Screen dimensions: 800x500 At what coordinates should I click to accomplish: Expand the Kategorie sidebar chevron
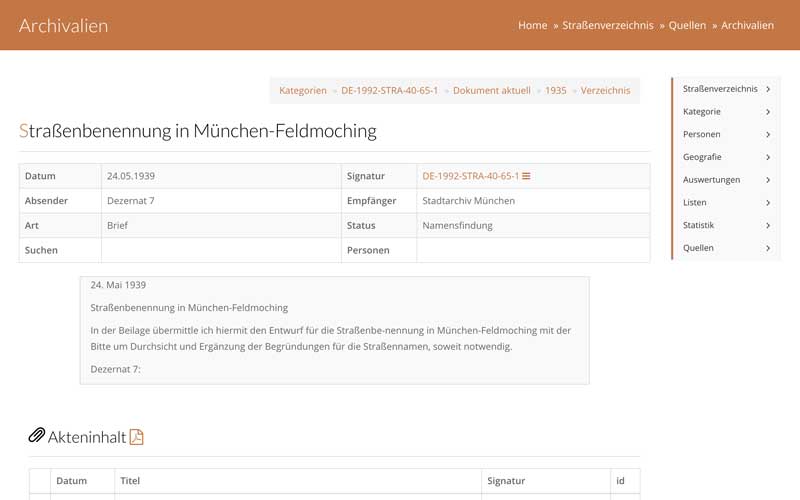pyautogui.click(x=767, y=112)
